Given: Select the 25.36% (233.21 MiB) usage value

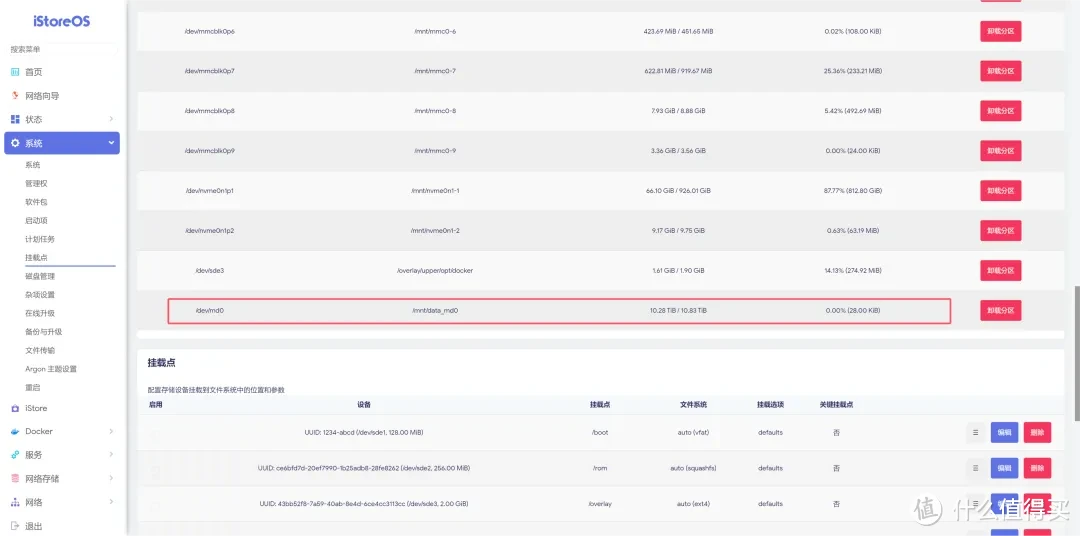Looking at the screenshot, I should point(853,71).
